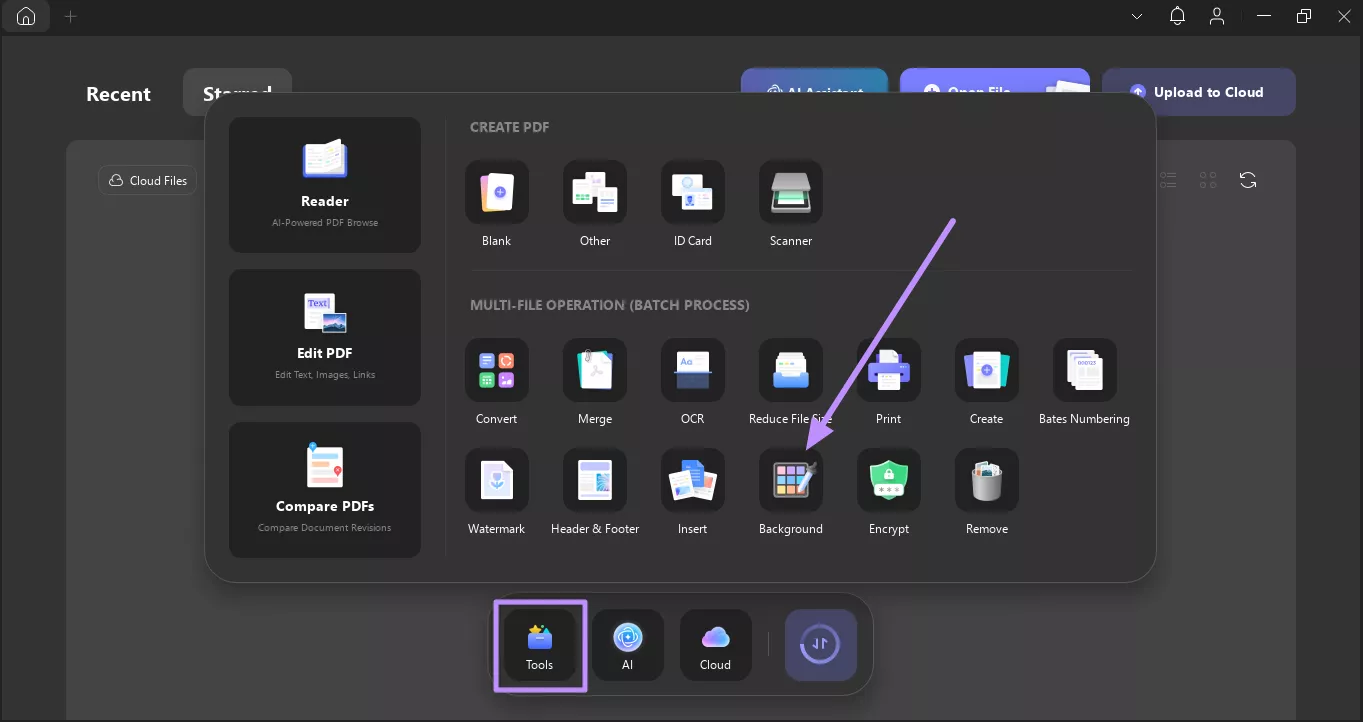This screenshot has width=1363, height=722.
Task: Click the circular sync icon in the dock
Action: click(x=821, y=645)
